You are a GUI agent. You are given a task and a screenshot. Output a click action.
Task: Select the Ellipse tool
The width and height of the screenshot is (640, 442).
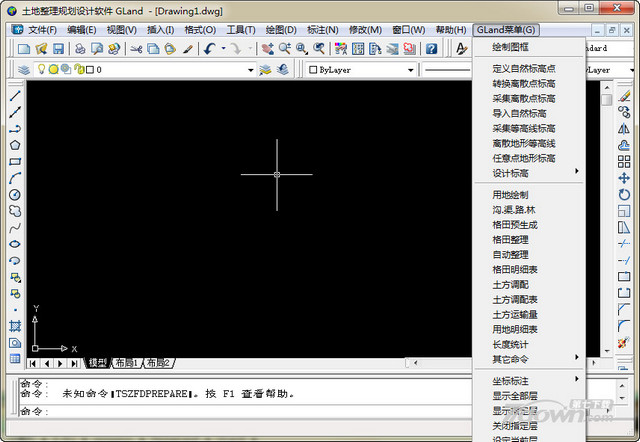(15, 244)
